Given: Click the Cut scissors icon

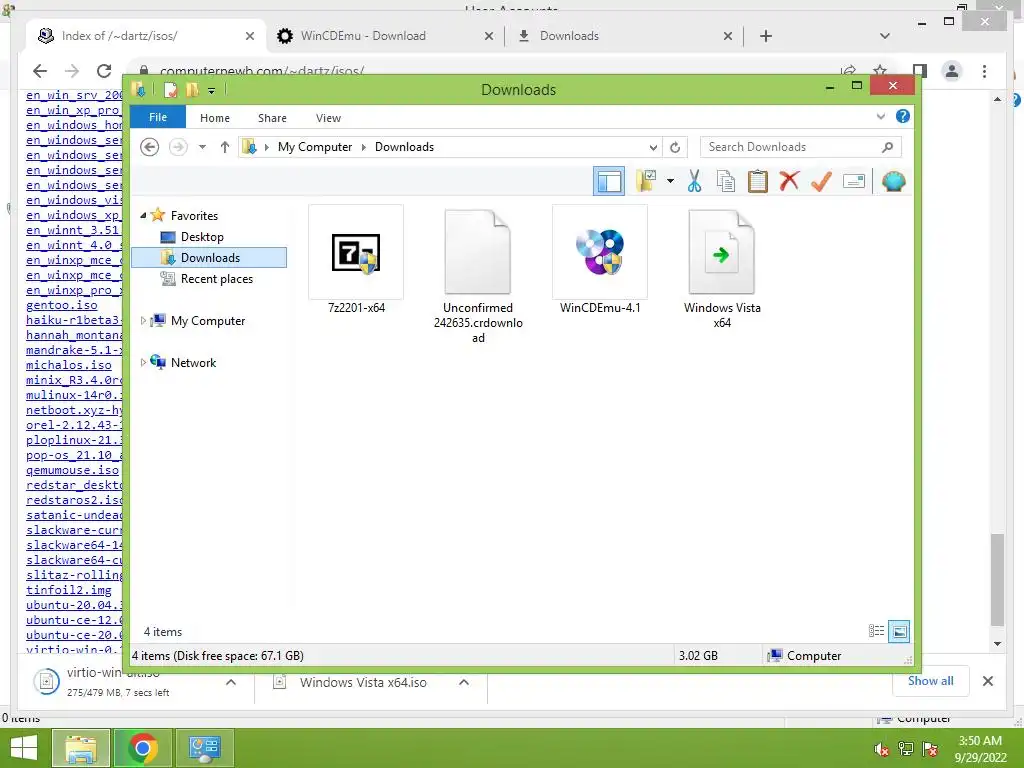Looking at the screenshot, I should pos(694,181).
